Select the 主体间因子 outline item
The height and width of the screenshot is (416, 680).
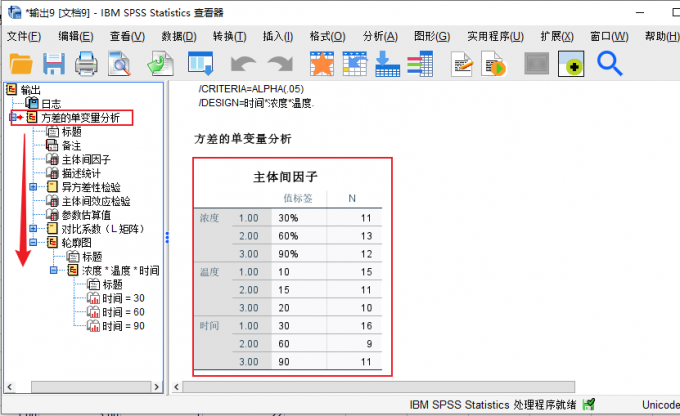click(86, 159)
